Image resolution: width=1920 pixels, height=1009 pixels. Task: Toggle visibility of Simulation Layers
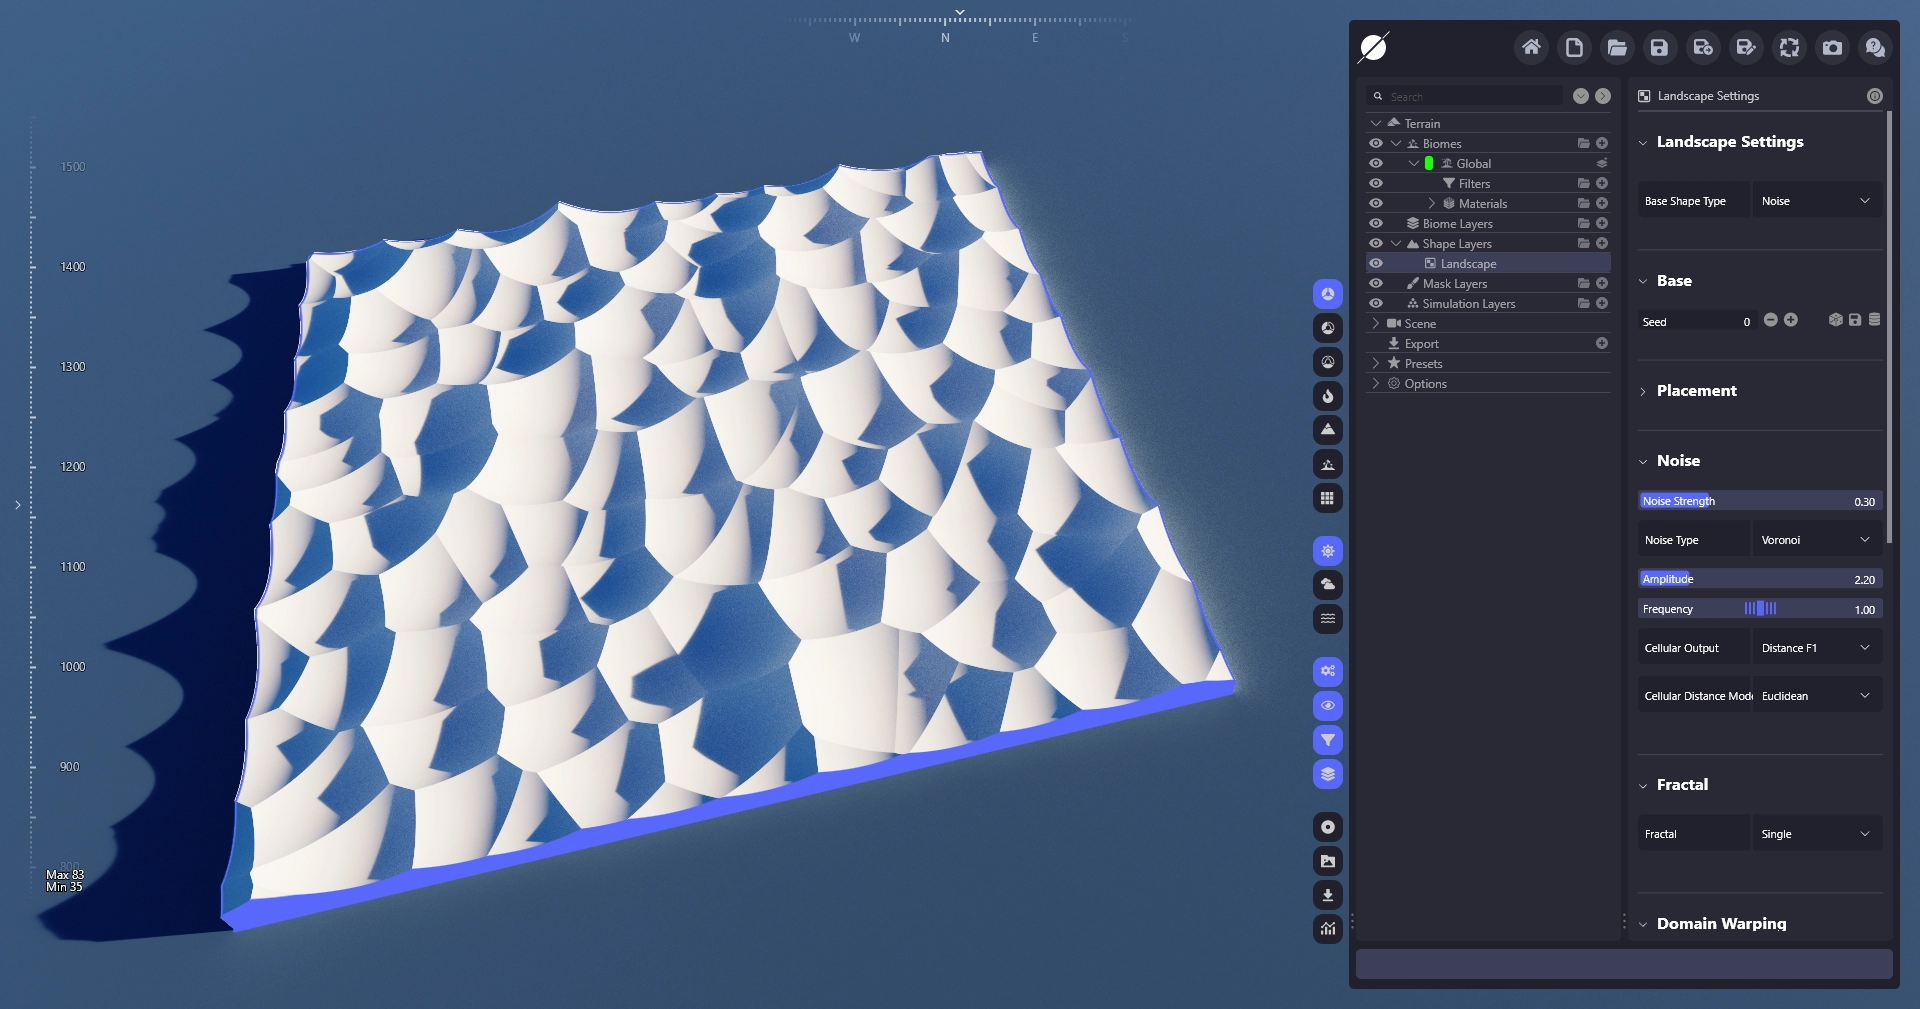point(1376,304)
